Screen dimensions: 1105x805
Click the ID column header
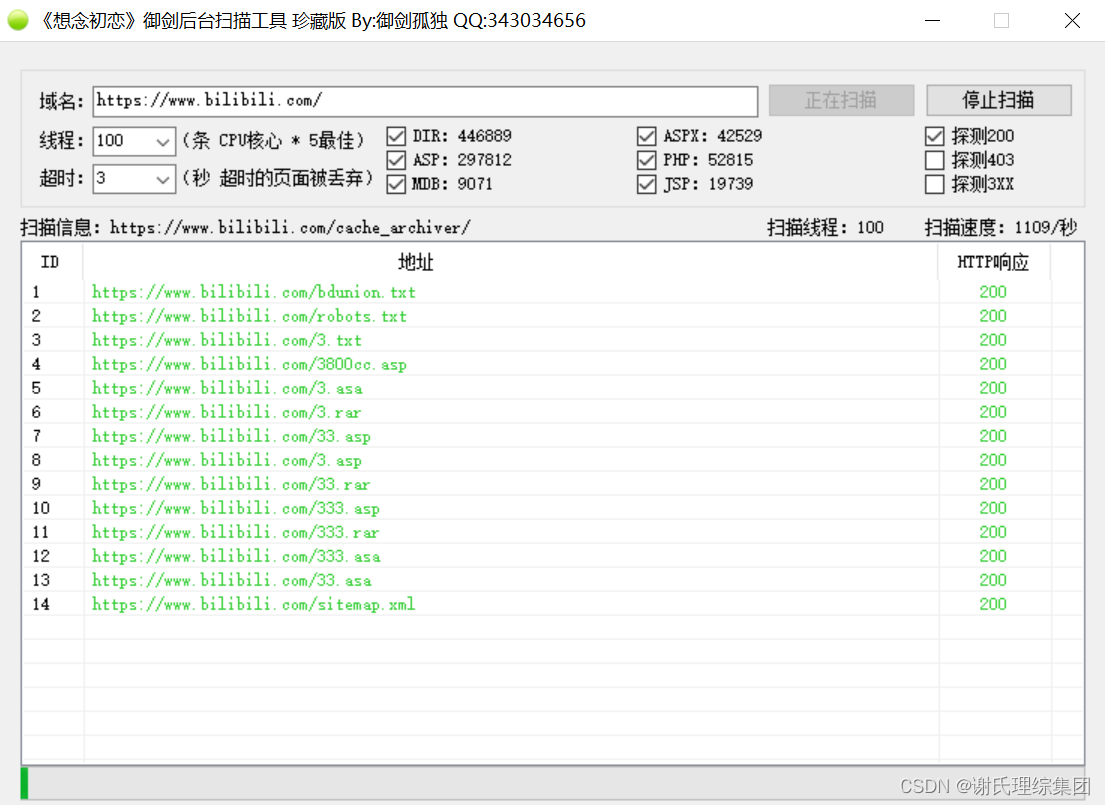coord(51,262)
